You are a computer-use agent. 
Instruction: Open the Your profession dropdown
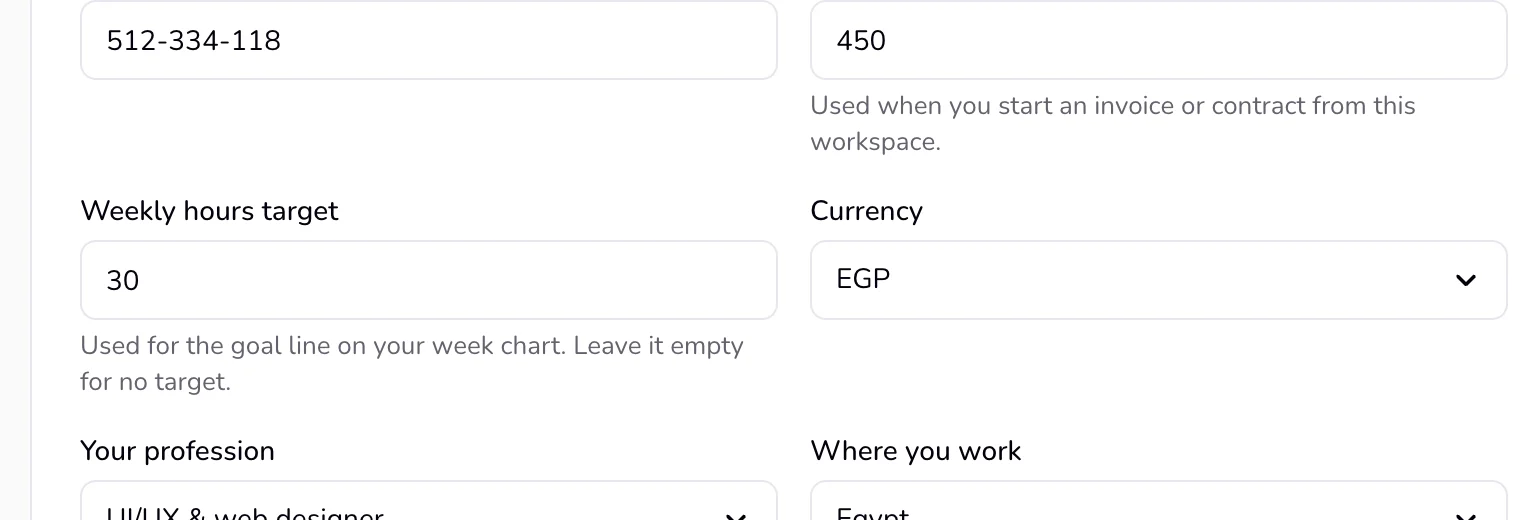(x=428, y=501)
